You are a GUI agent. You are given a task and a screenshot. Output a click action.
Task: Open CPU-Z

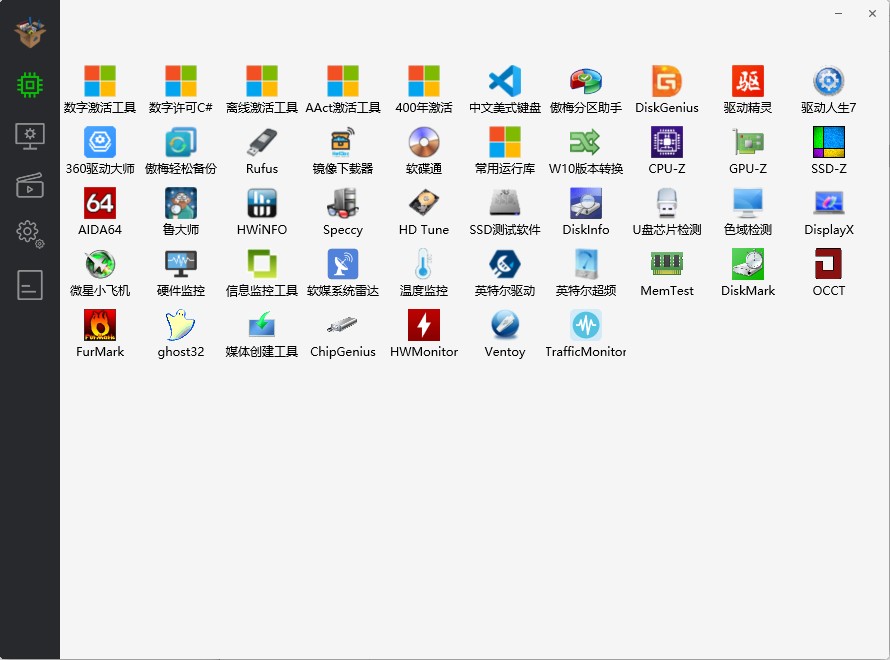click(667, 151)
